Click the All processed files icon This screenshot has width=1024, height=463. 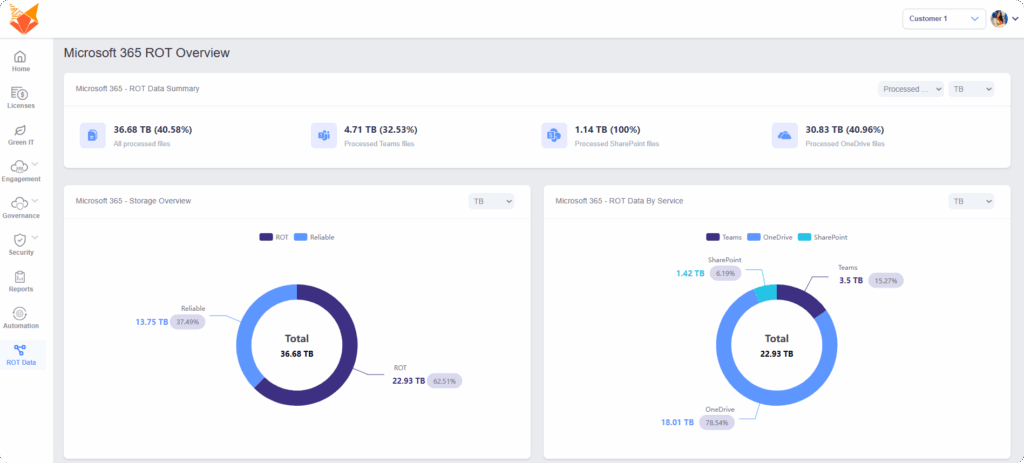coord(93,135)
